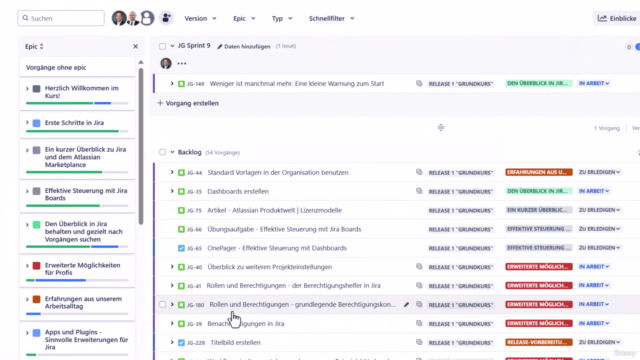The height and width of the screenshot is (360, 640).
Task: Open status dropdown for JG-66
Action: 599,229
